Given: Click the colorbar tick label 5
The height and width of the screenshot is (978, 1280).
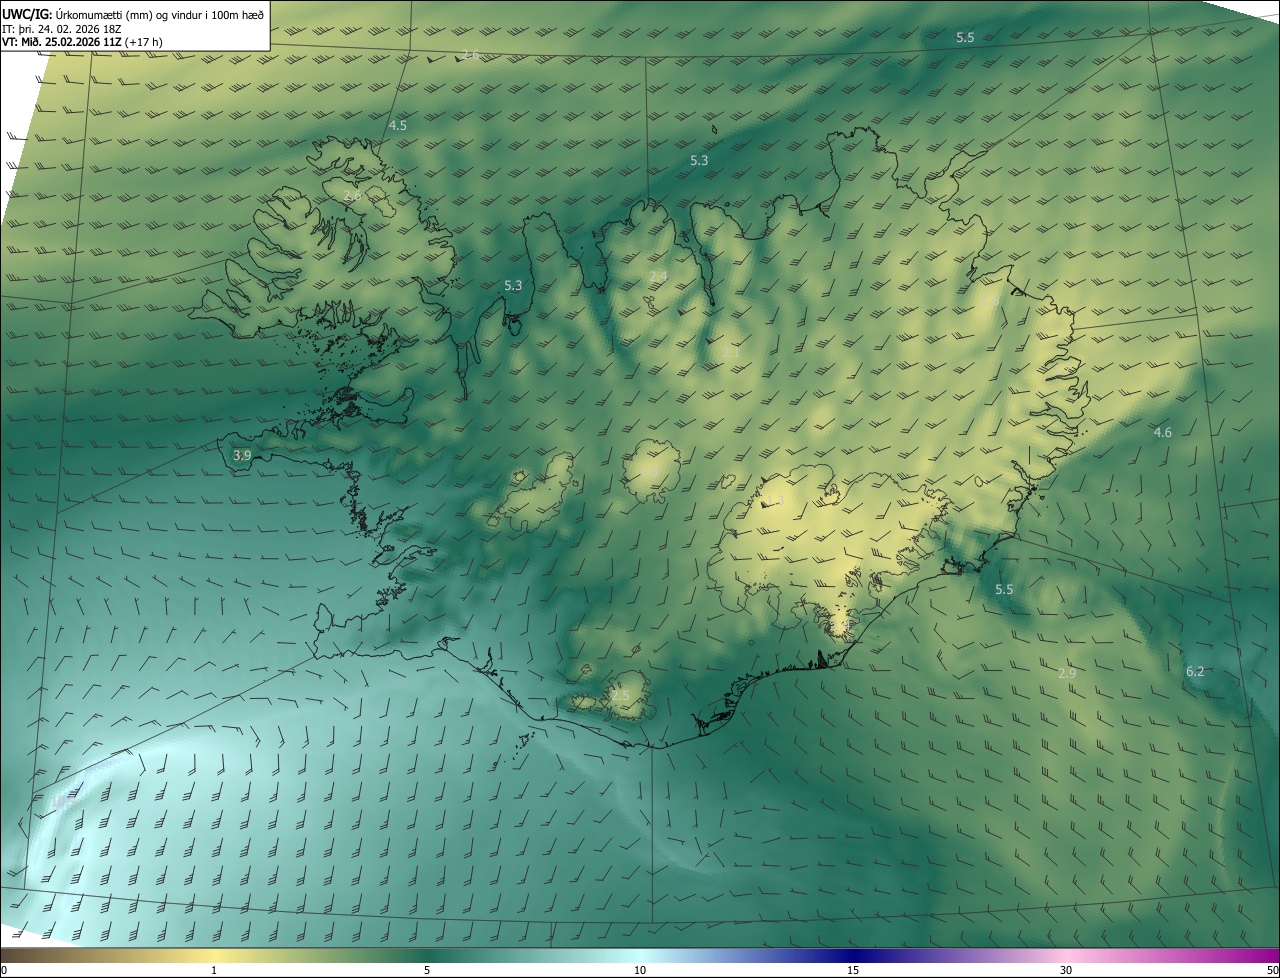Looking at the screenshot, I should (x=427, y=971).
